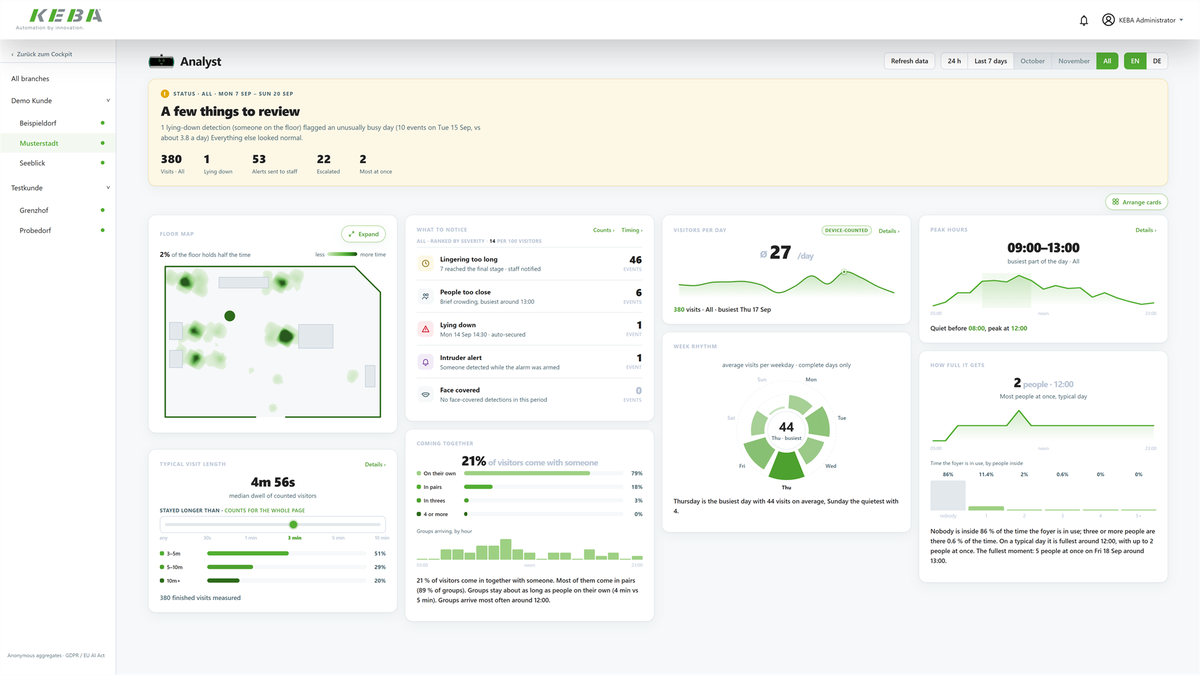Click the People too close icon
Screen dimensions: 1200x675
[x=425, y=296]
